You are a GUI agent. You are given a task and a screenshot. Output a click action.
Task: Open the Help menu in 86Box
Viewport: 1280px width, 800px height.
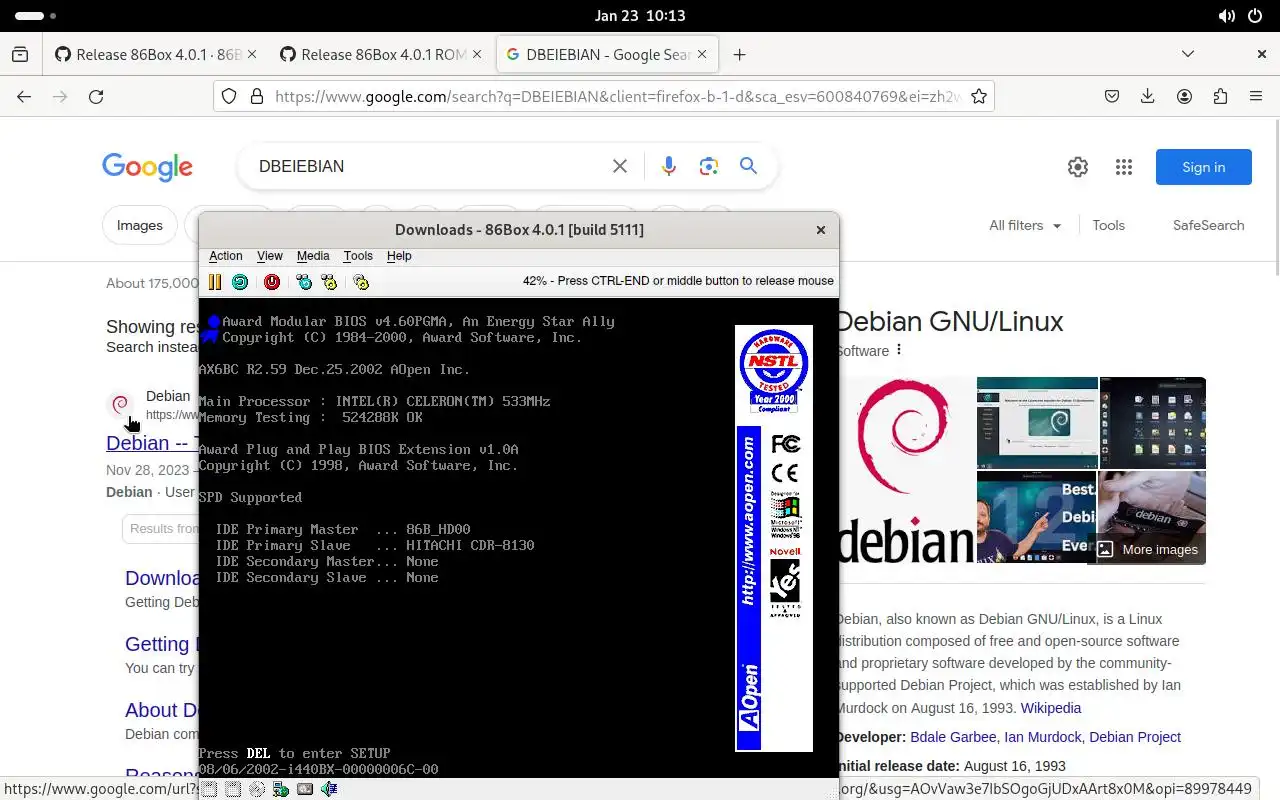[x=399, y=256]
